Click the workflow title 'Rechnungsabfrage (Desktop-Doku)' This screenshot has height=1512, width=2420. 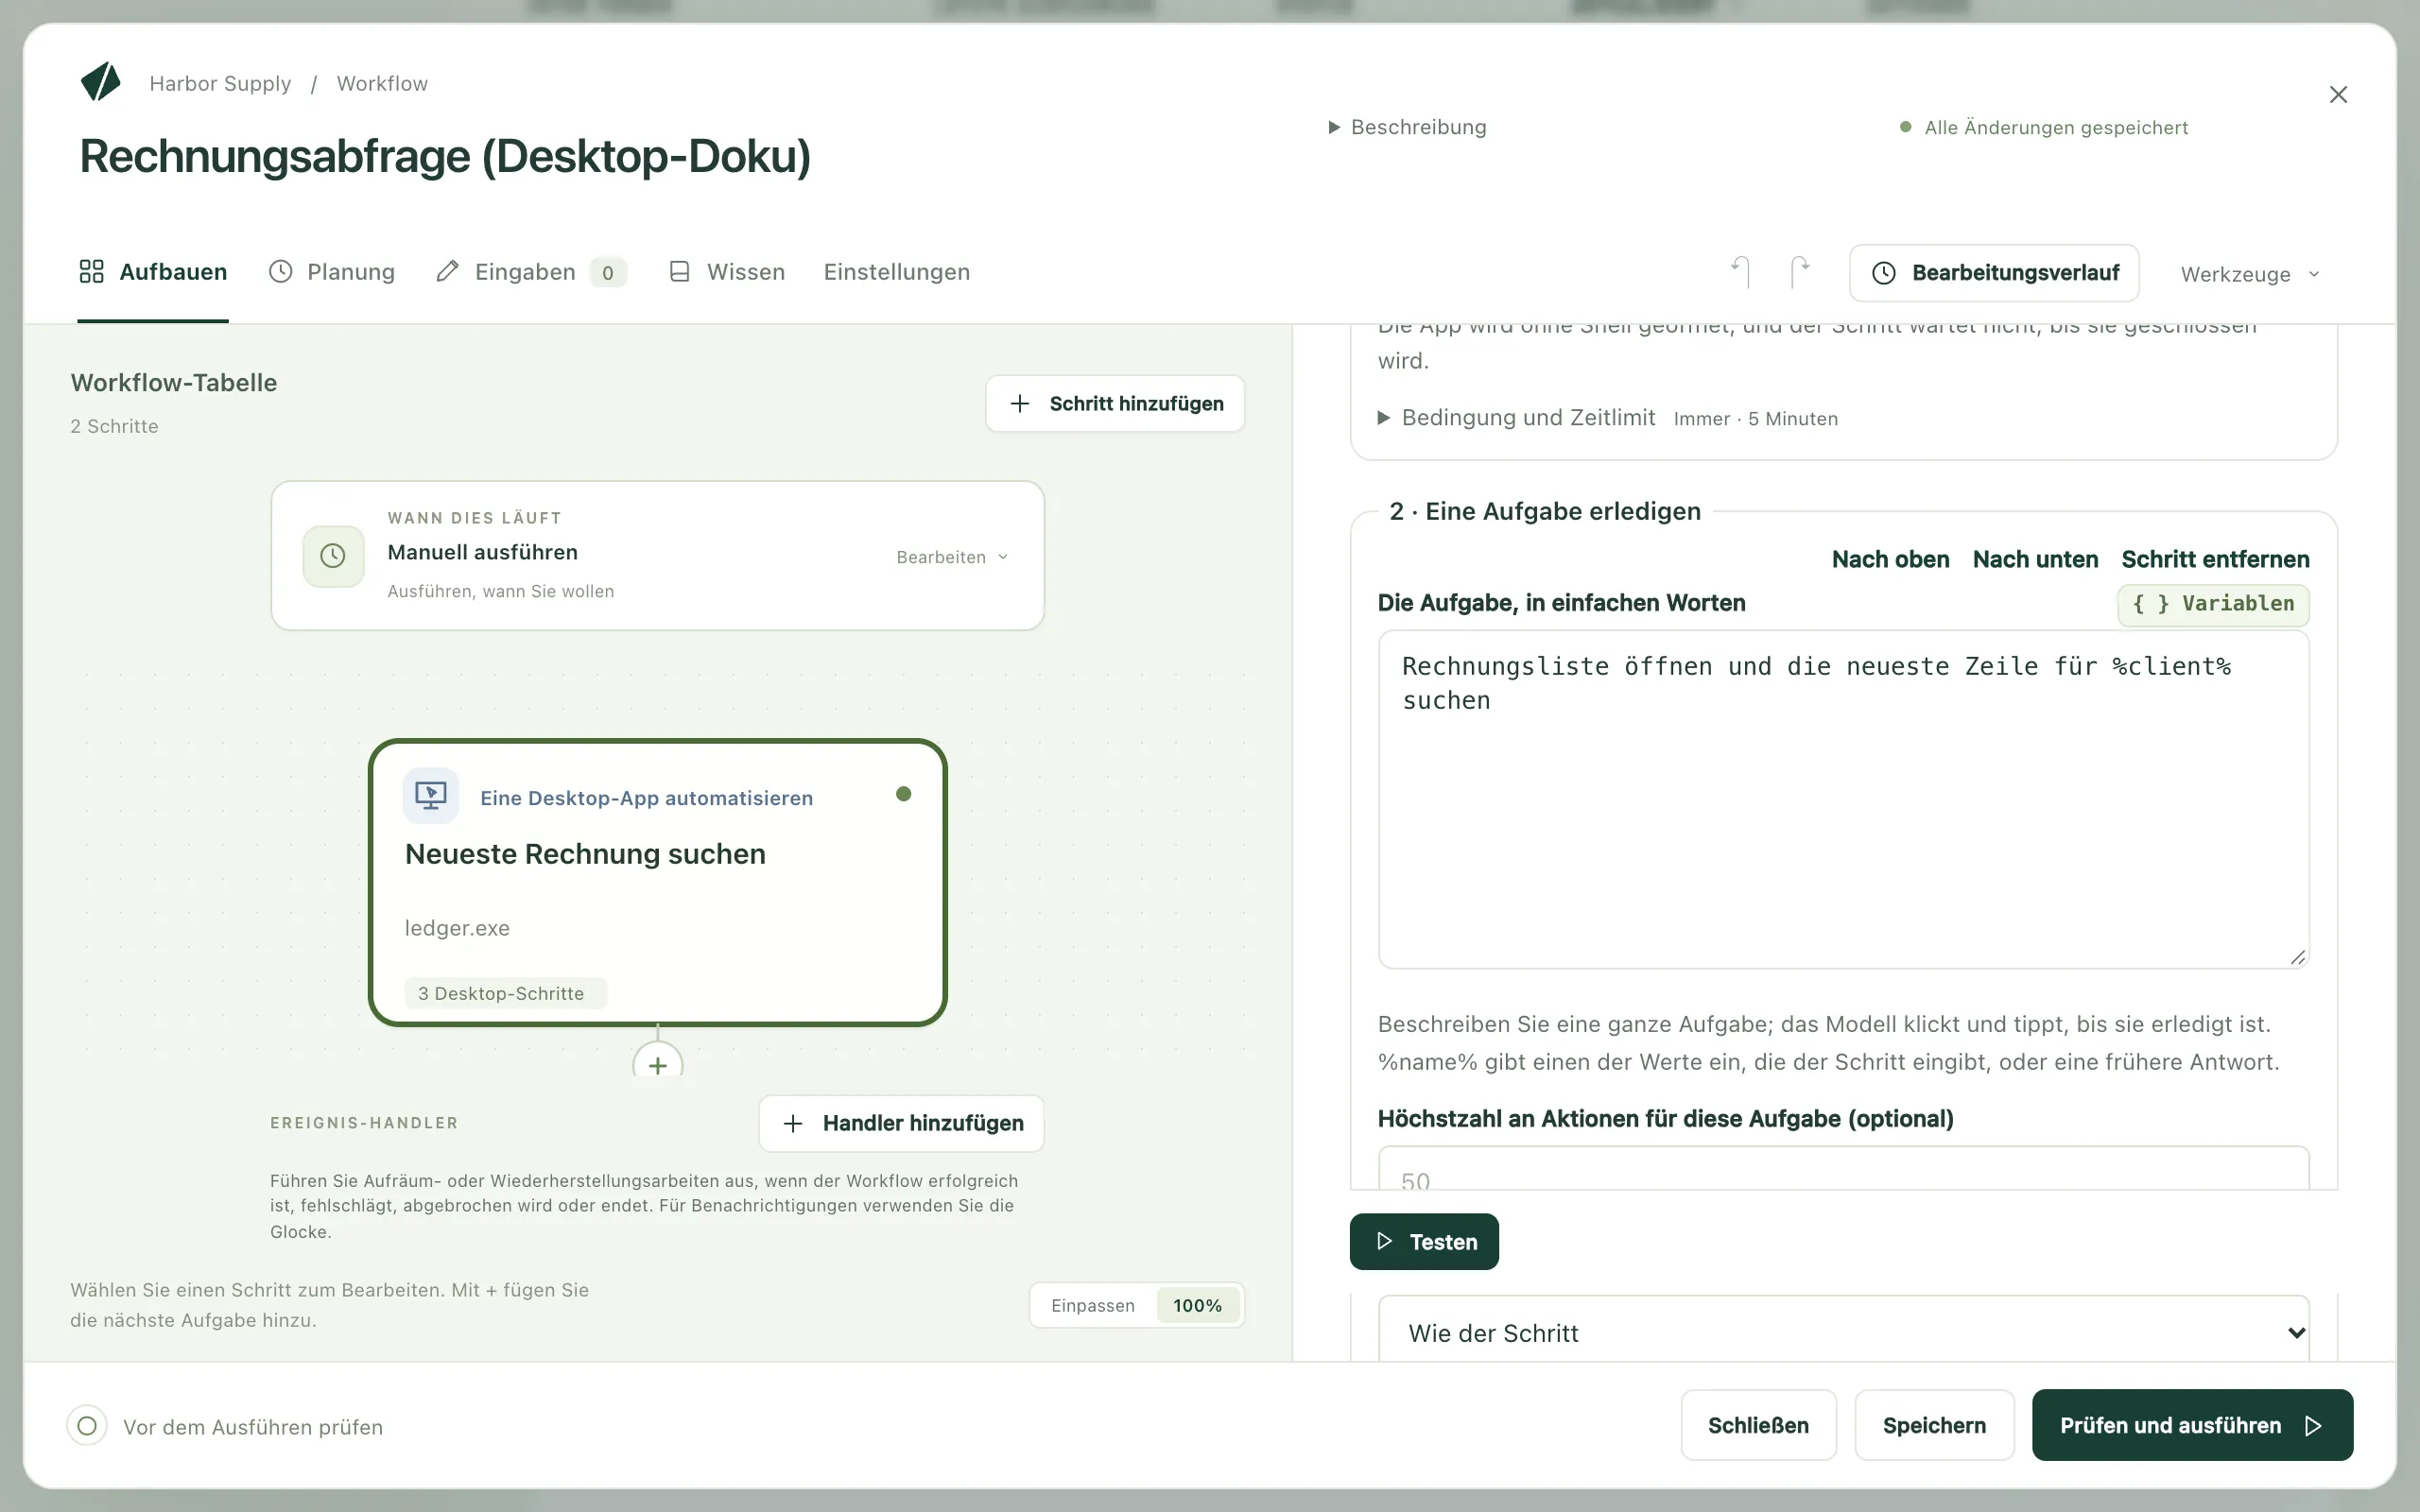tap(445, 157)
